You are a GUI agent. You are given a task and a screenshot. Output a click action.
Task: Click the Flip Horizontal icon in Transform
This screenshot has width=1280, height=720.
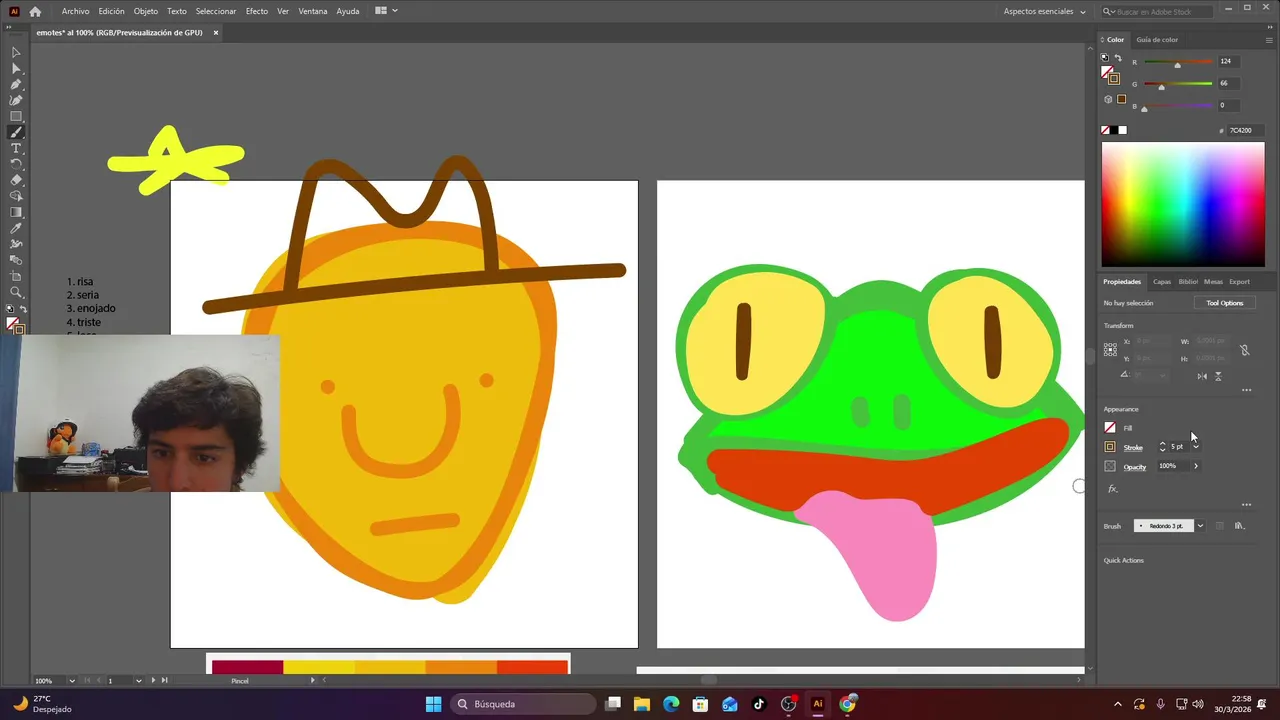1202,376
